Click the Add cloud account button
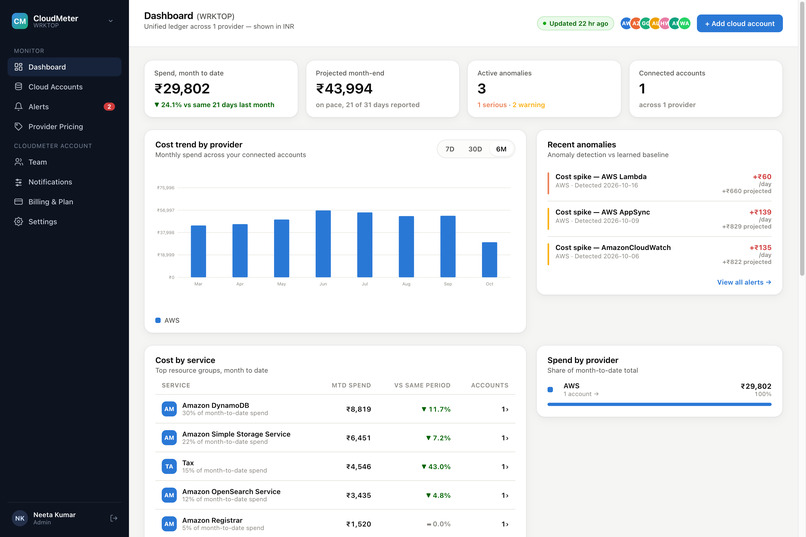Screen dimensions: 806x537 click(740, 23)
